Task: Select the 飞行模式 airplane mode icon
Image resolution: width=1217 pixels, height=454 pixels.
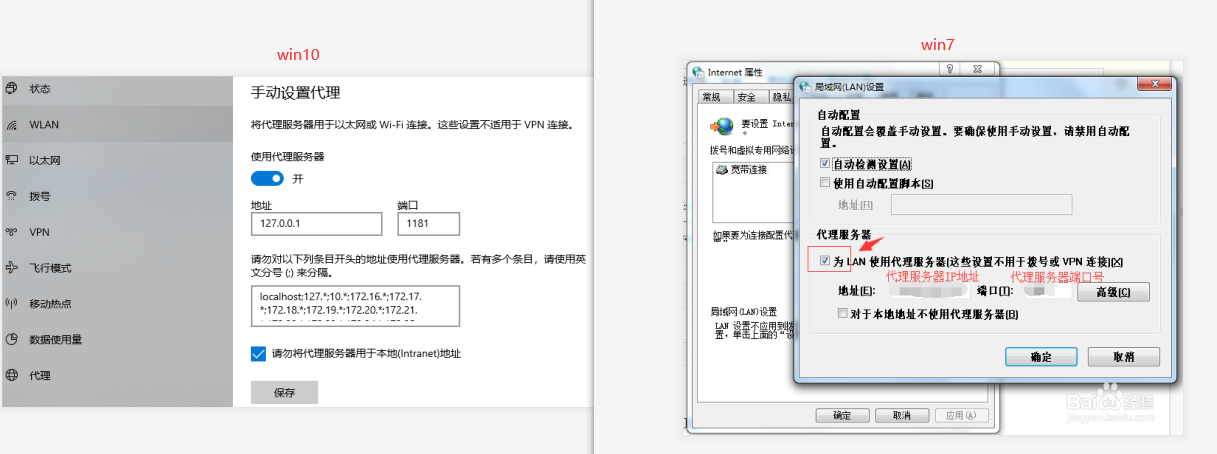Action: 11,268
